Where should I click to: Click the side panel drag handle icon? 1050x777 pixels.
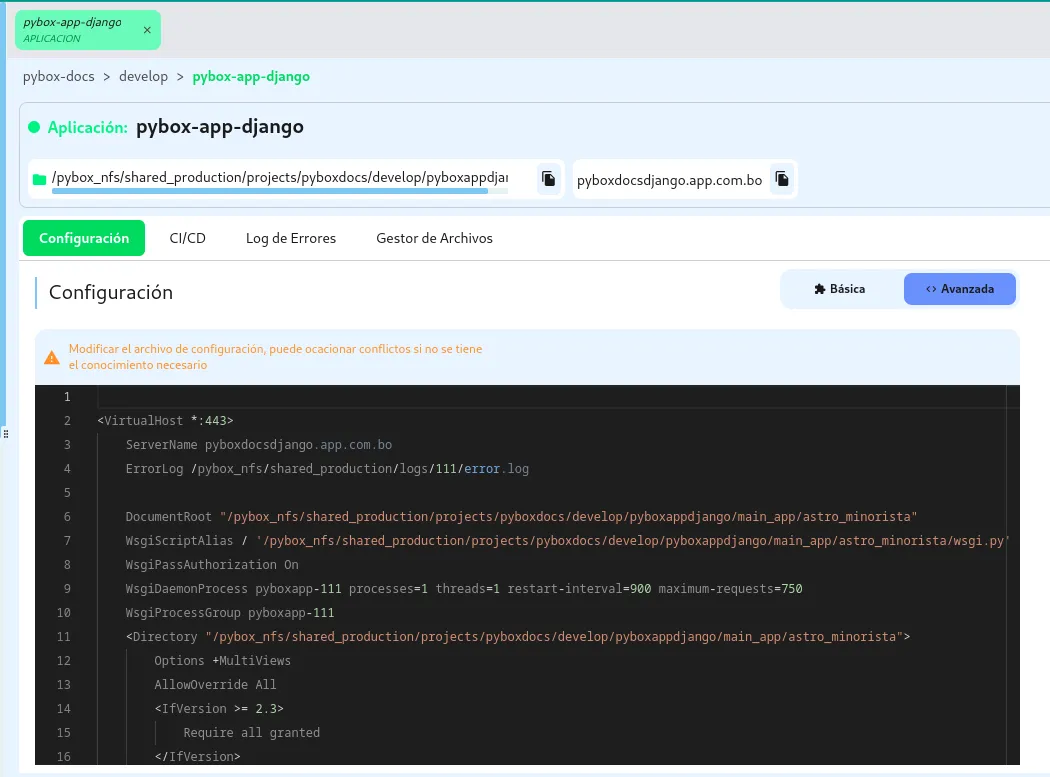[x=6, y=433]
